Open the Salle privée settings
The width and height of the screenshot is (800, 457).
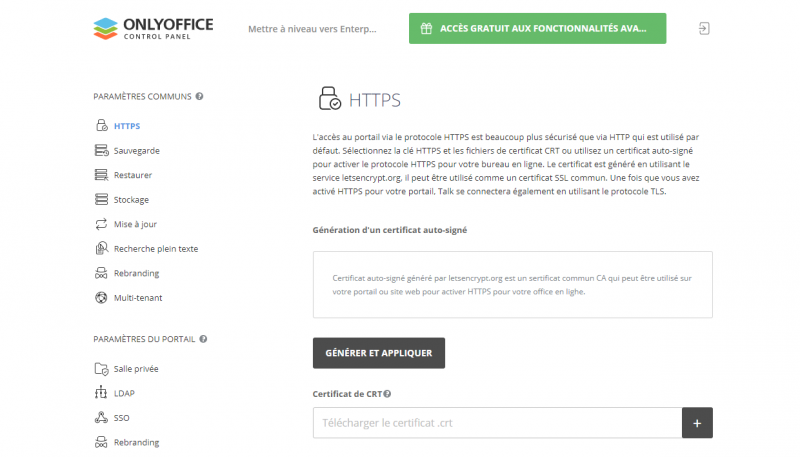point(136,369)
